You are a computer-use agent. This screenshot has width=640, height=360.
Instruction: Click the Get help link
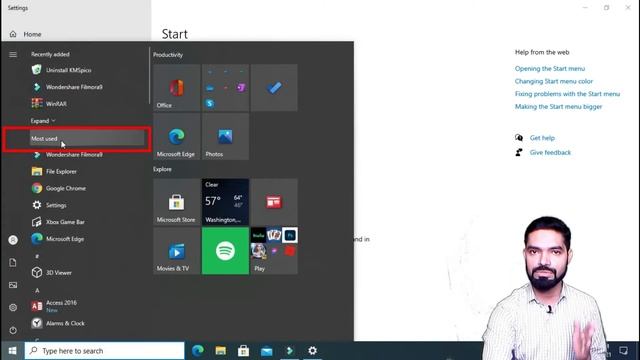point(542,138)
